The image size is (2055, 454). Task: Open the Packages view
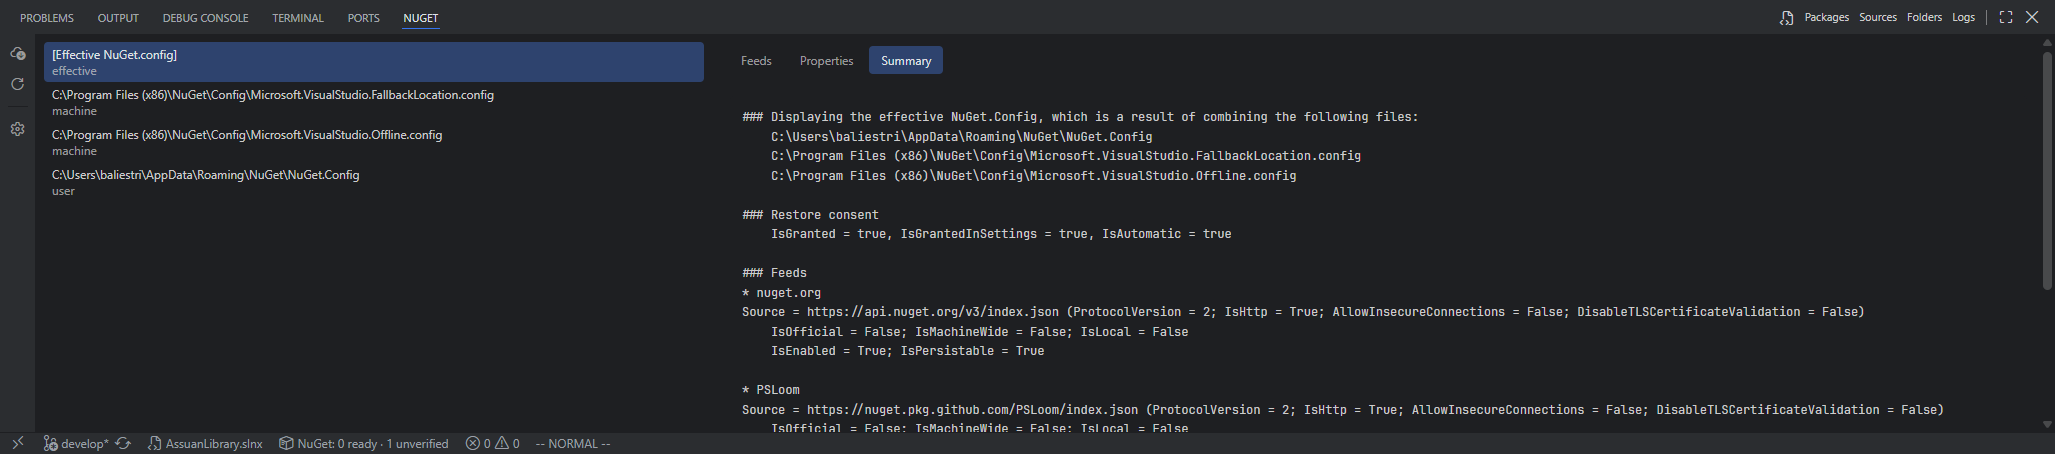1826,18
